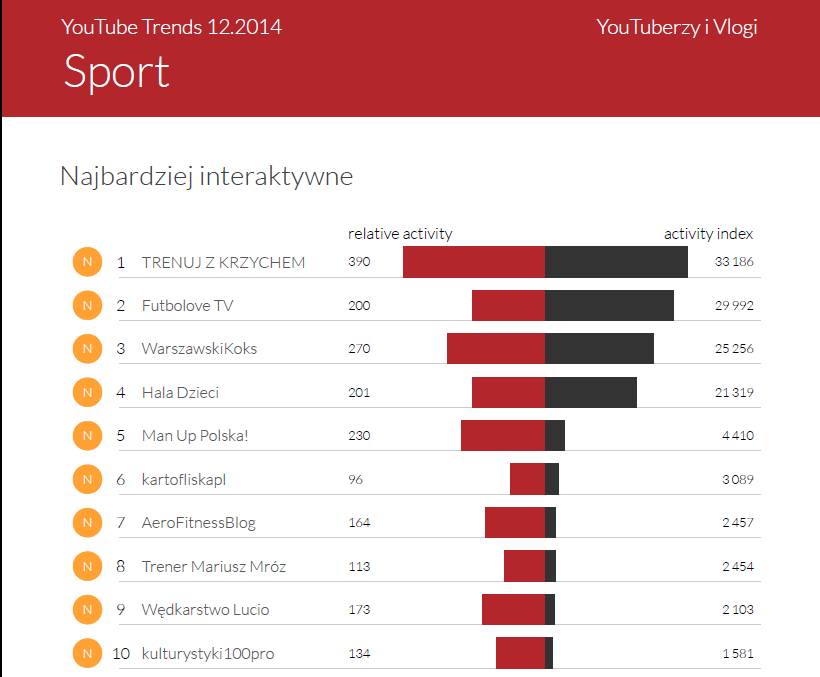Click the N badge beside Hala Dzieci
Image resolution: width=820 pixels, height=677 pixels.
pyautogui.click(x=88, y=393)
